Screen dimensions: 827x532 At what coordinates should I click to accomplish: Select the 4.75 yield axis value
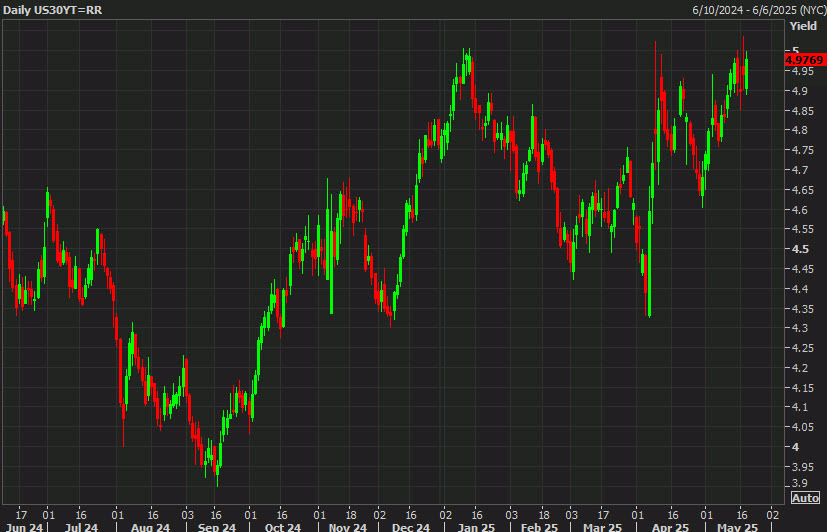pos(803,150)
